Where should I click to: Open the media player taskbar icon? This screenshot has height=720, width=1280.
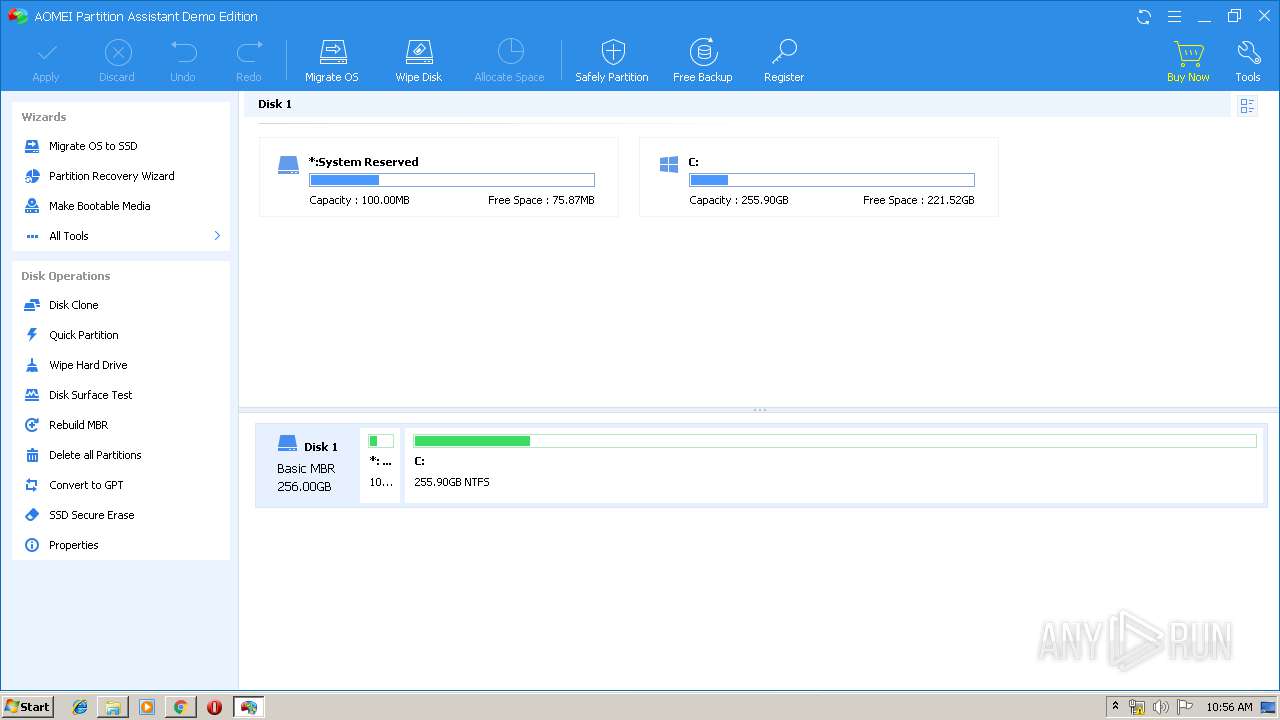coord(147,707)
